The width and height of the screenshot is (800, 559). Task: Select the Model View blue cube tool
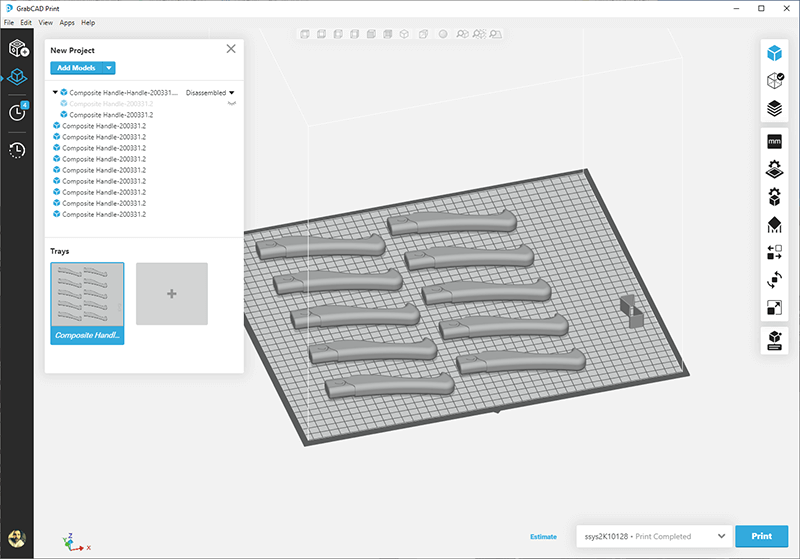773,53
